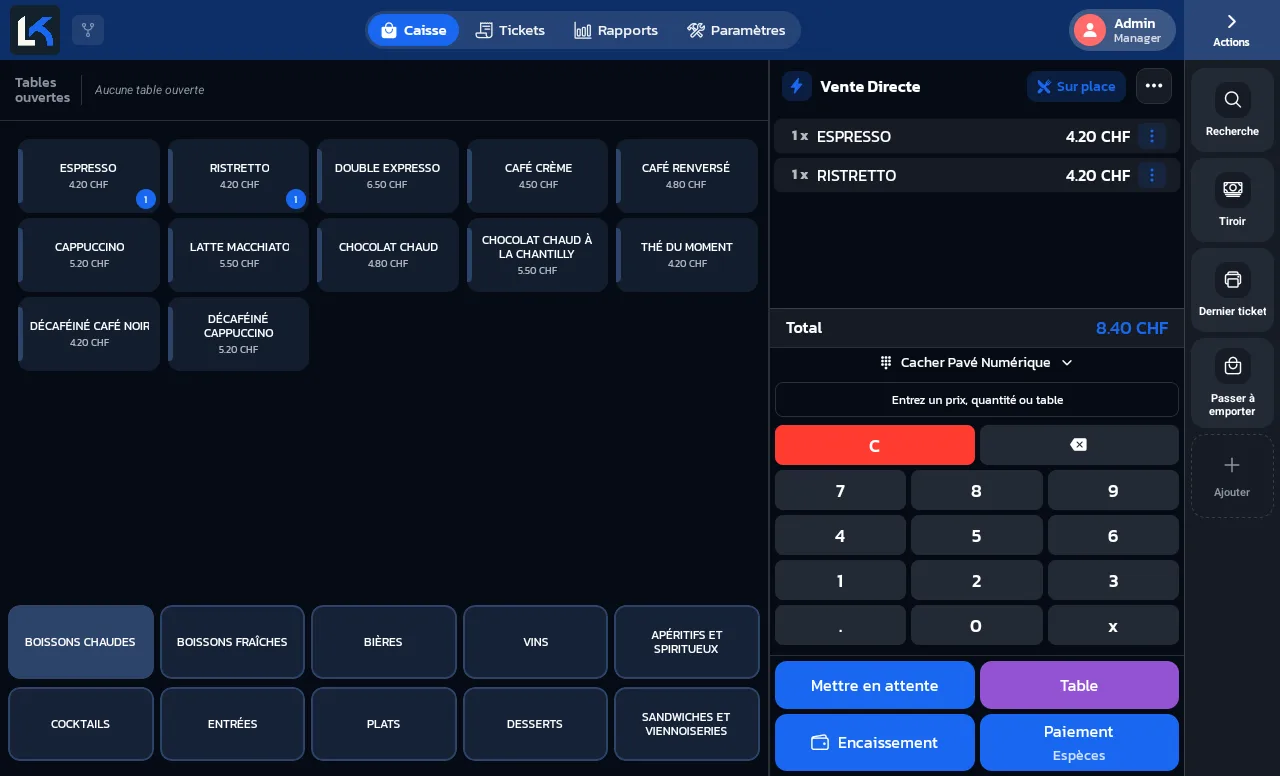
Task: Select the Desserts category
Action: click(x=536, y=724)
